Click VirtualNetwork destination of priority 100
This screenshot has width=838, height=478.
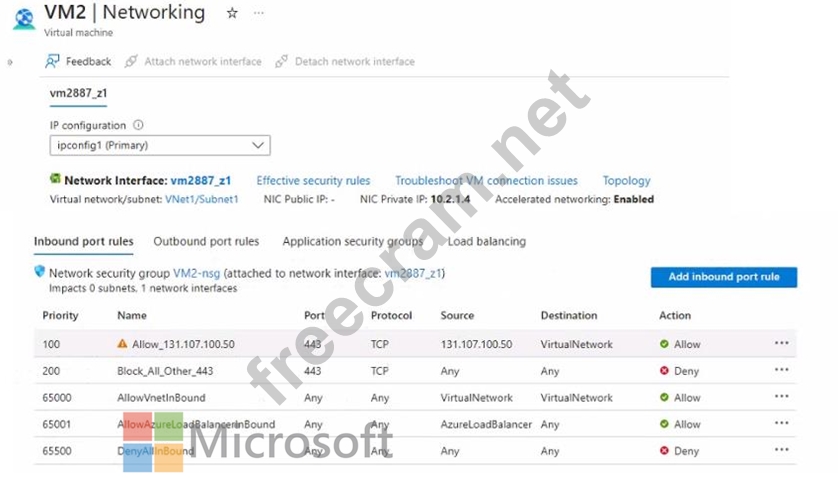point(577,344)
